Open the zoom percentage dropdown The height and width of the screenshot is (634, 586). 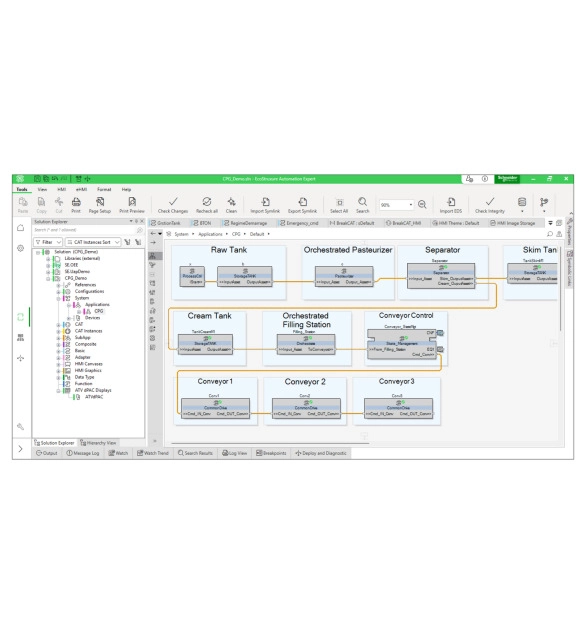[411, 205]
